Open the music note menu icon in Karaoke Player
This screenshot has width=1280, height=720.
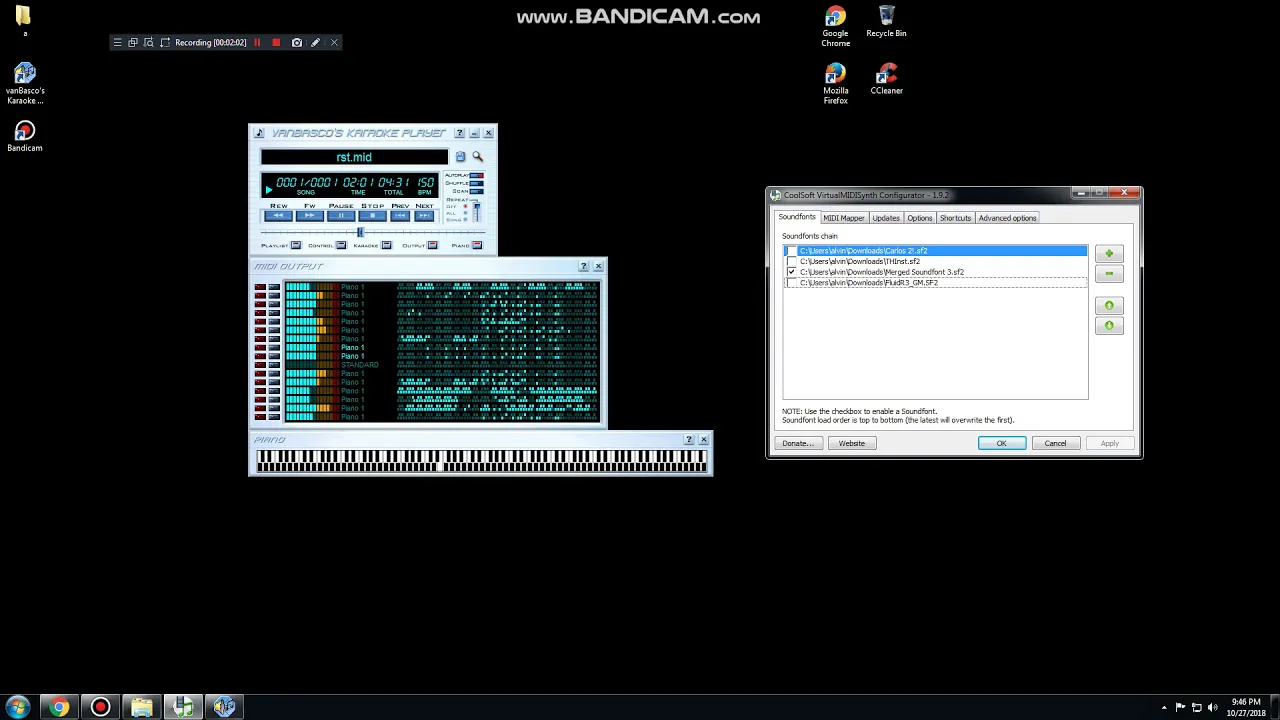pos(259,133)
